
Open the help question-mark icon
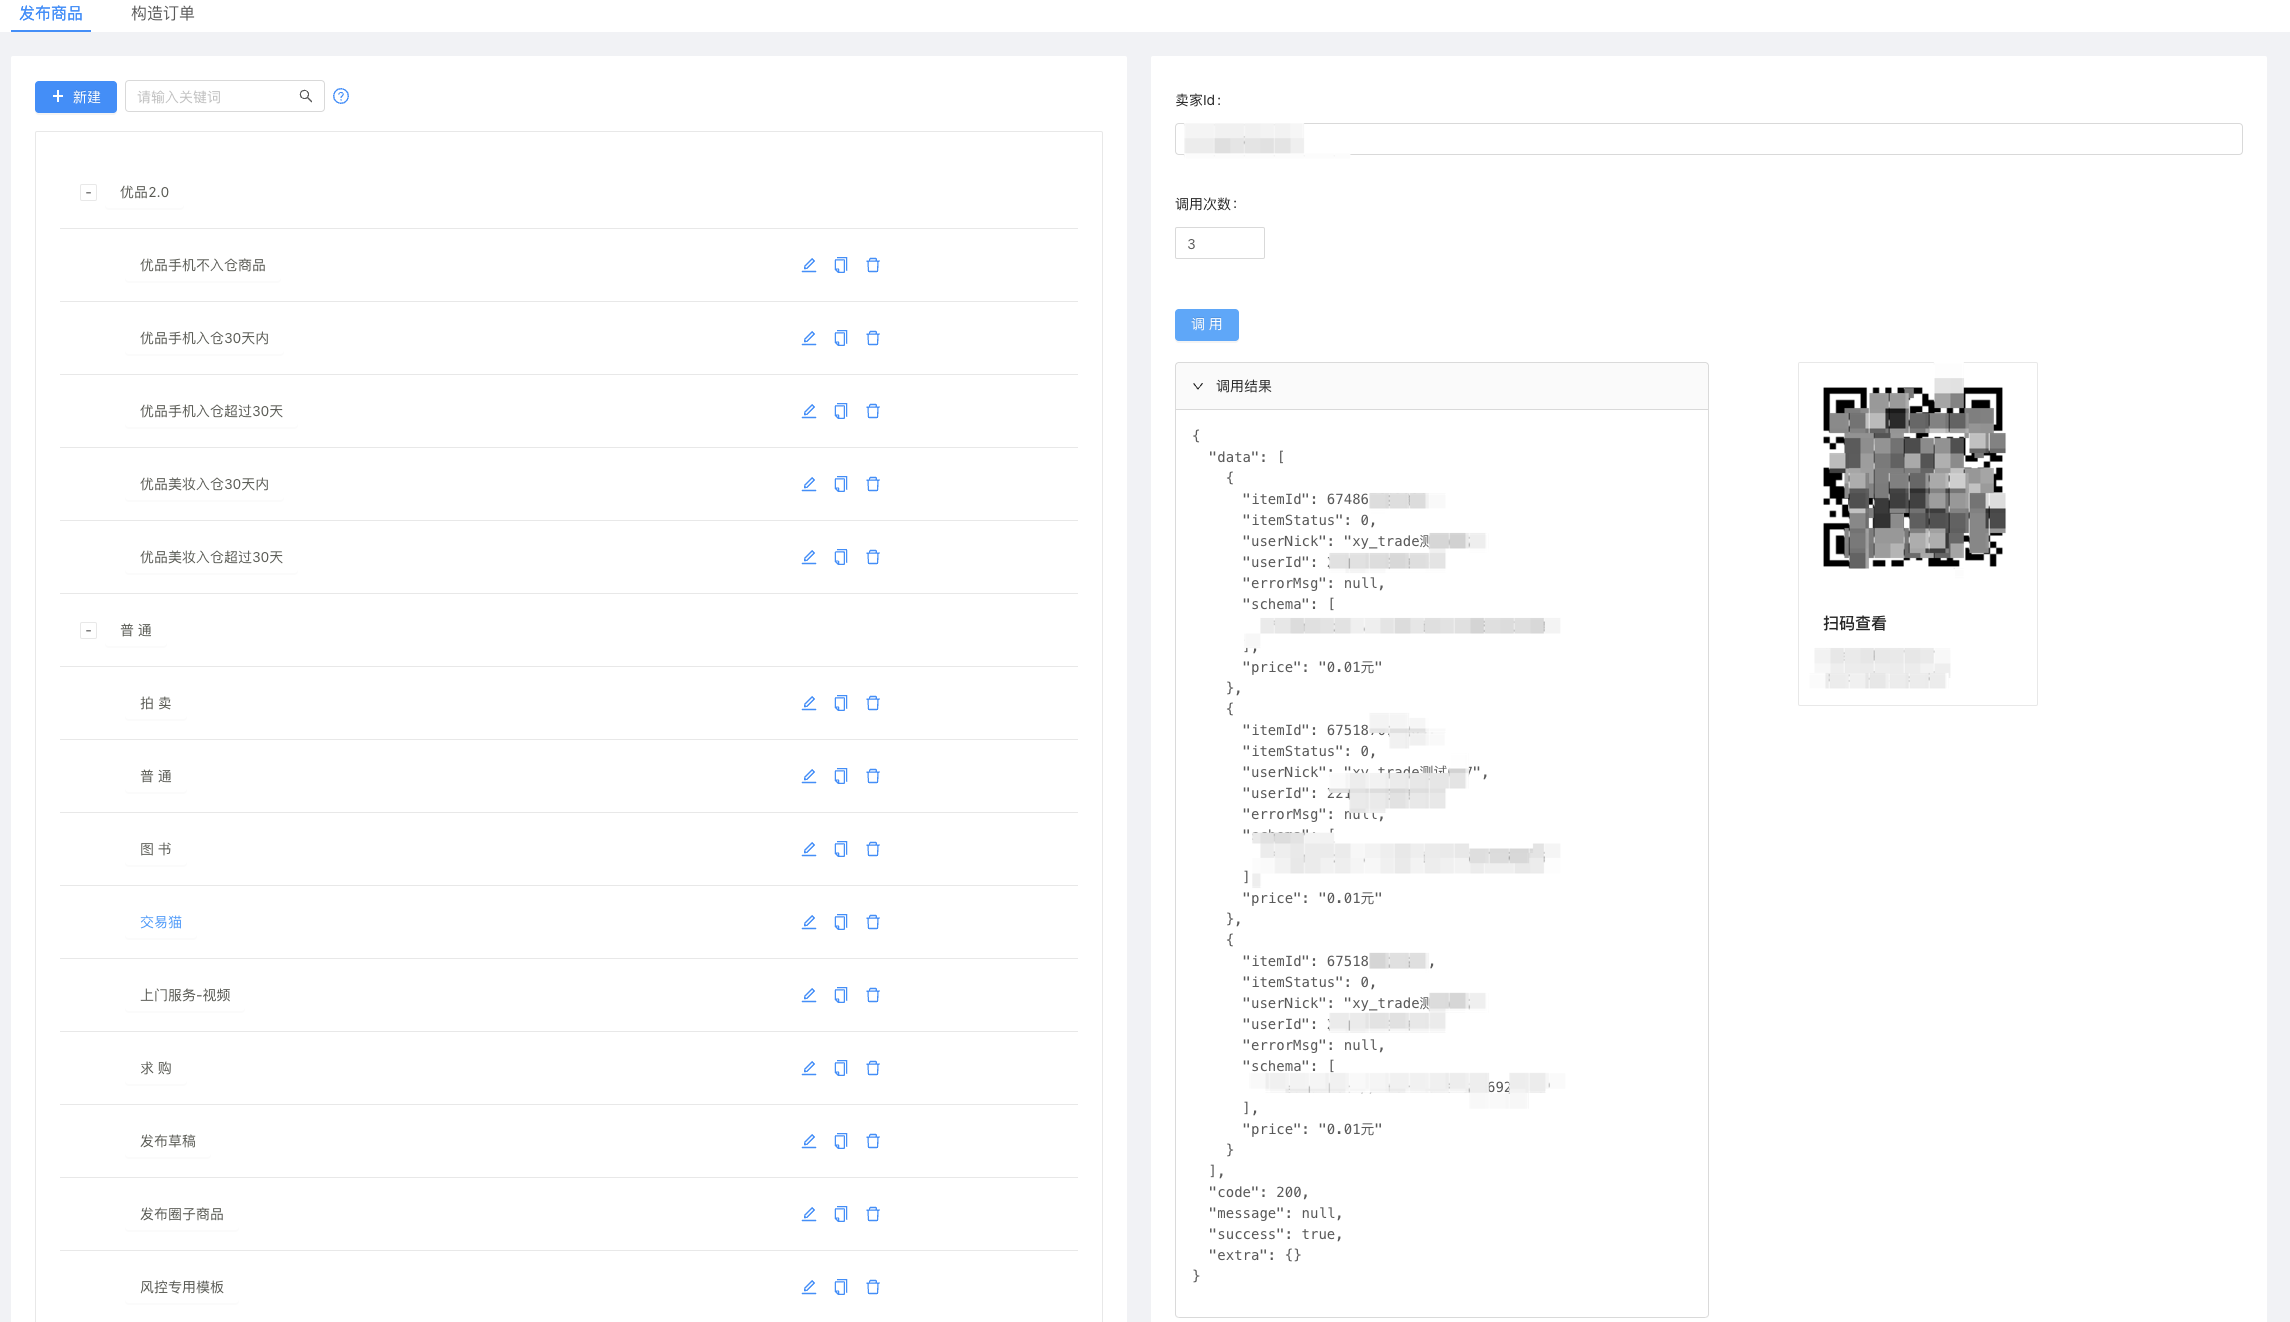(x=341, y=96)
